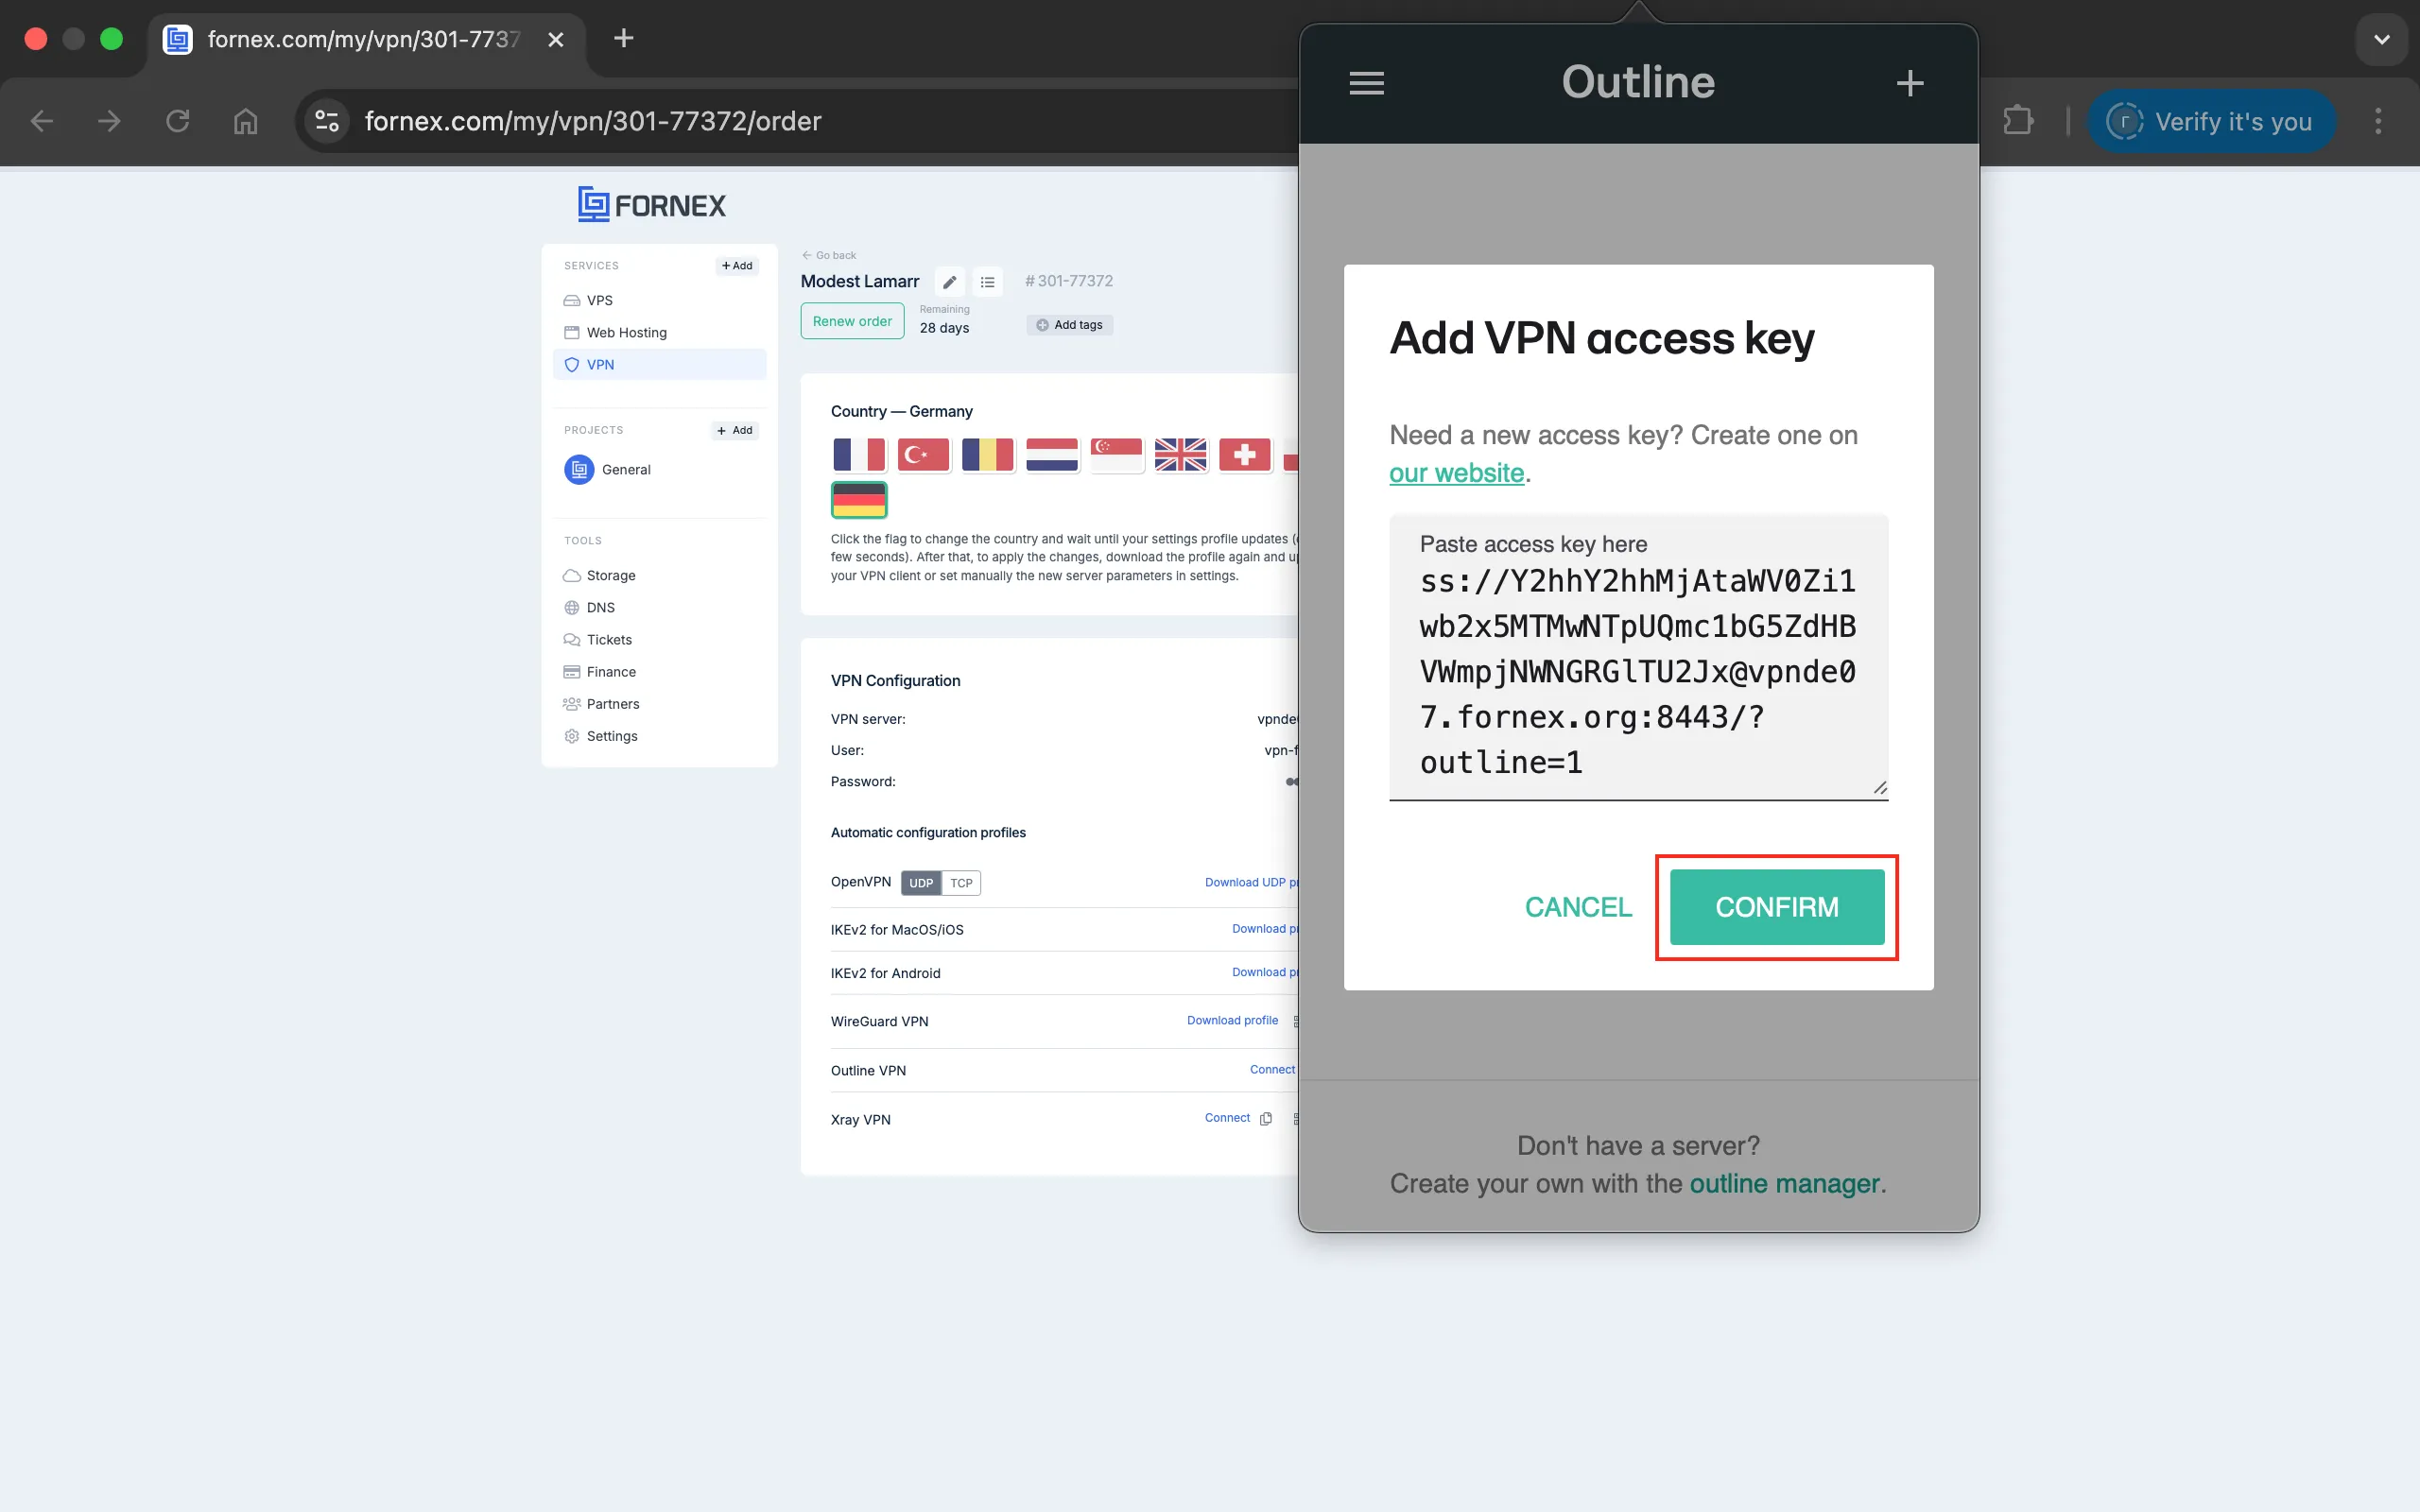Click the address bar URL
Screen dimensions: 2420x1512
[x=593, y=121]
